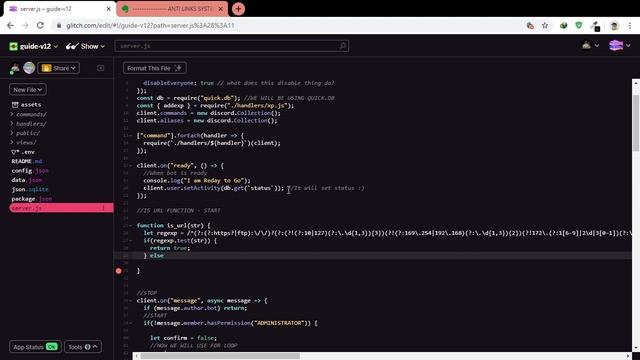640x360 pixels.
Task: Open the New File dropdown
Action: pyautogui.click(x=28, y=89)
